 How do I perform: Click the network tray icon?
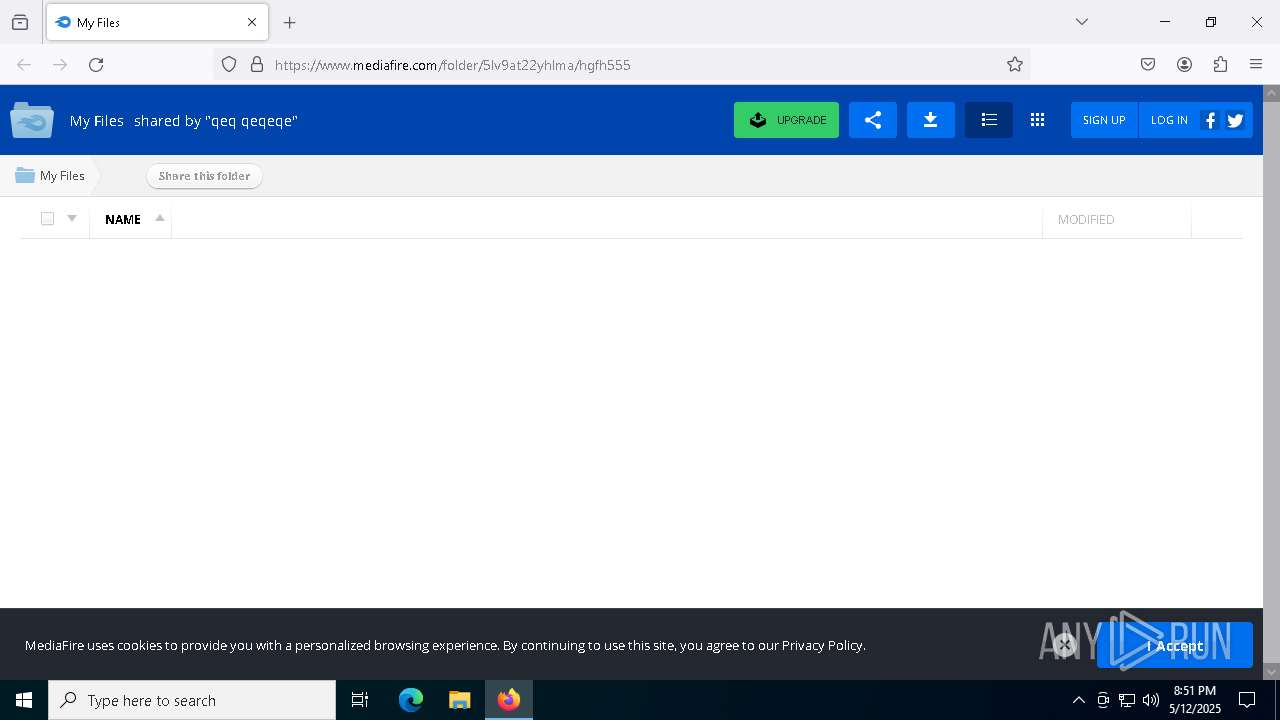click(x=1127, y=700)
